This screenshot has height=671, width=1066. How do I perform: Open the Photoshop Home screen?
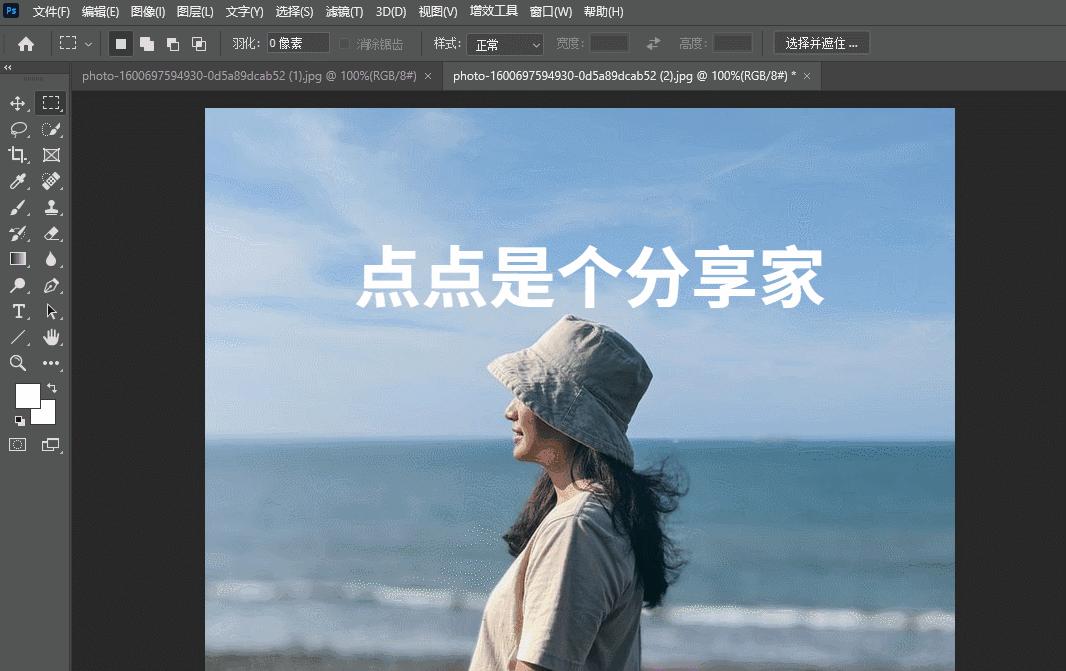coord(25,43)
